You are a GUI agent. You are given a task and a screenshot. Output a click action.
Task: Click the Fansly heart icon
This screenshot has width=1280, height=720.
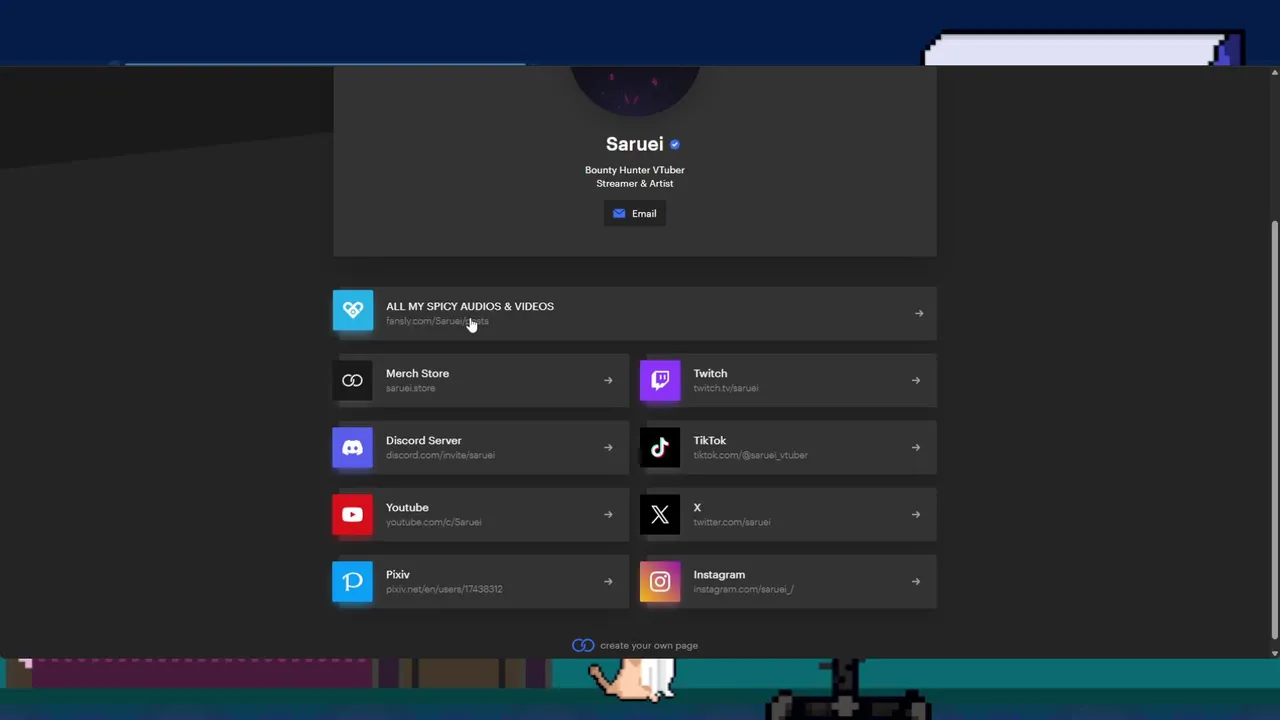coord(352,310)
